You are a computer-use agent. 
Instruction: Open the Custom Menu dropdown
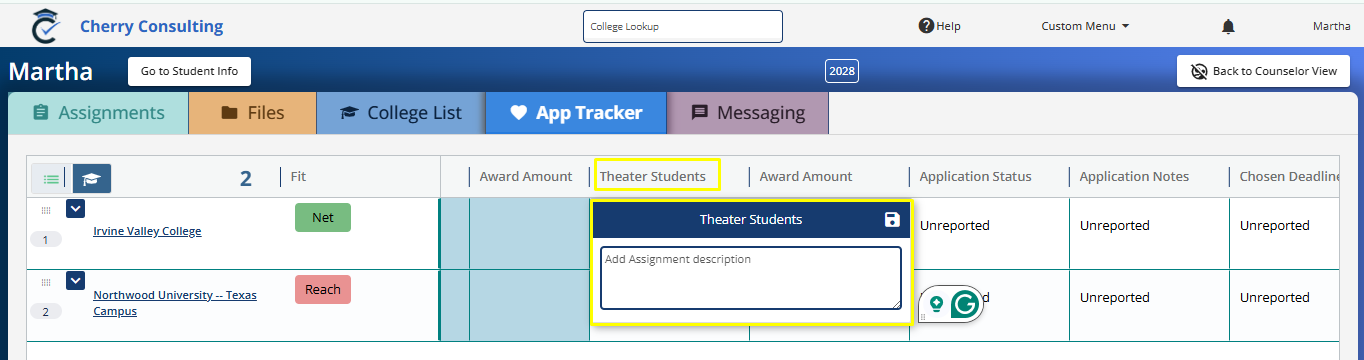1085,26
